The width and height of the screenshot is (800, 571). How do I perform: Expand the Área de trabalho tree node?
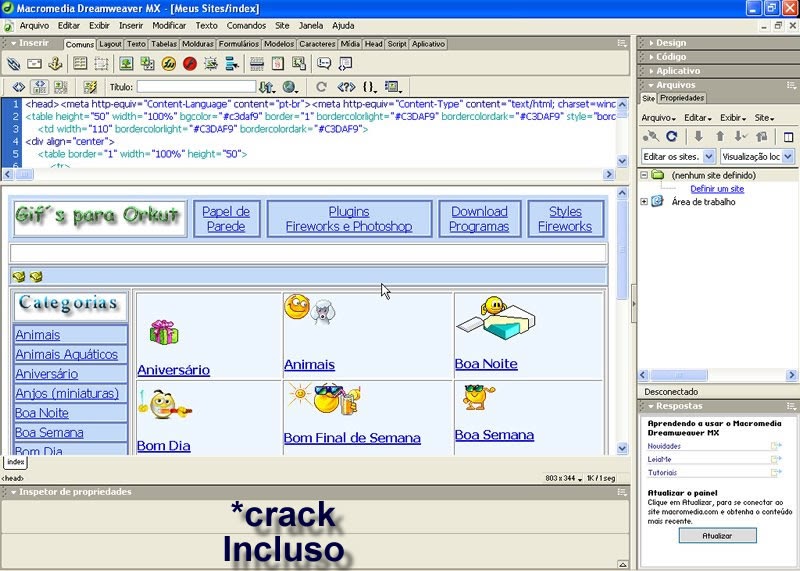pos(644,202)
